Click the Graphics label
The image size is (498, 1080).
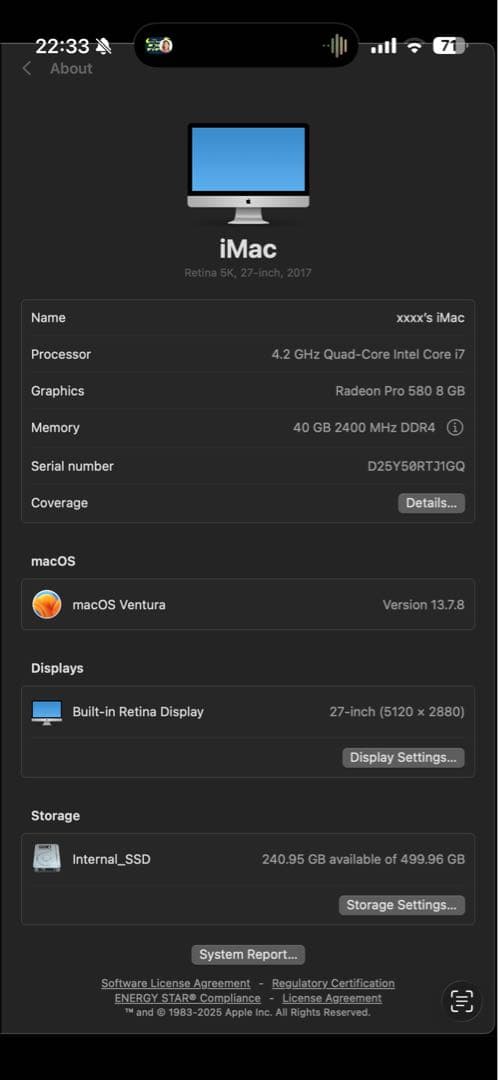coord(58,391)
